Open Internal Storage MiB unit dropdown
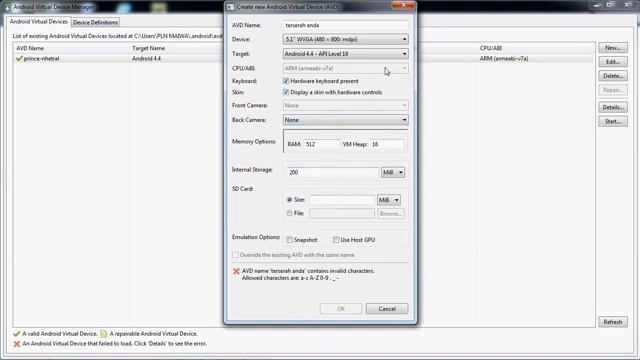Screen dimensions: 640x360 pyautogui.click(x=393, y=172)
